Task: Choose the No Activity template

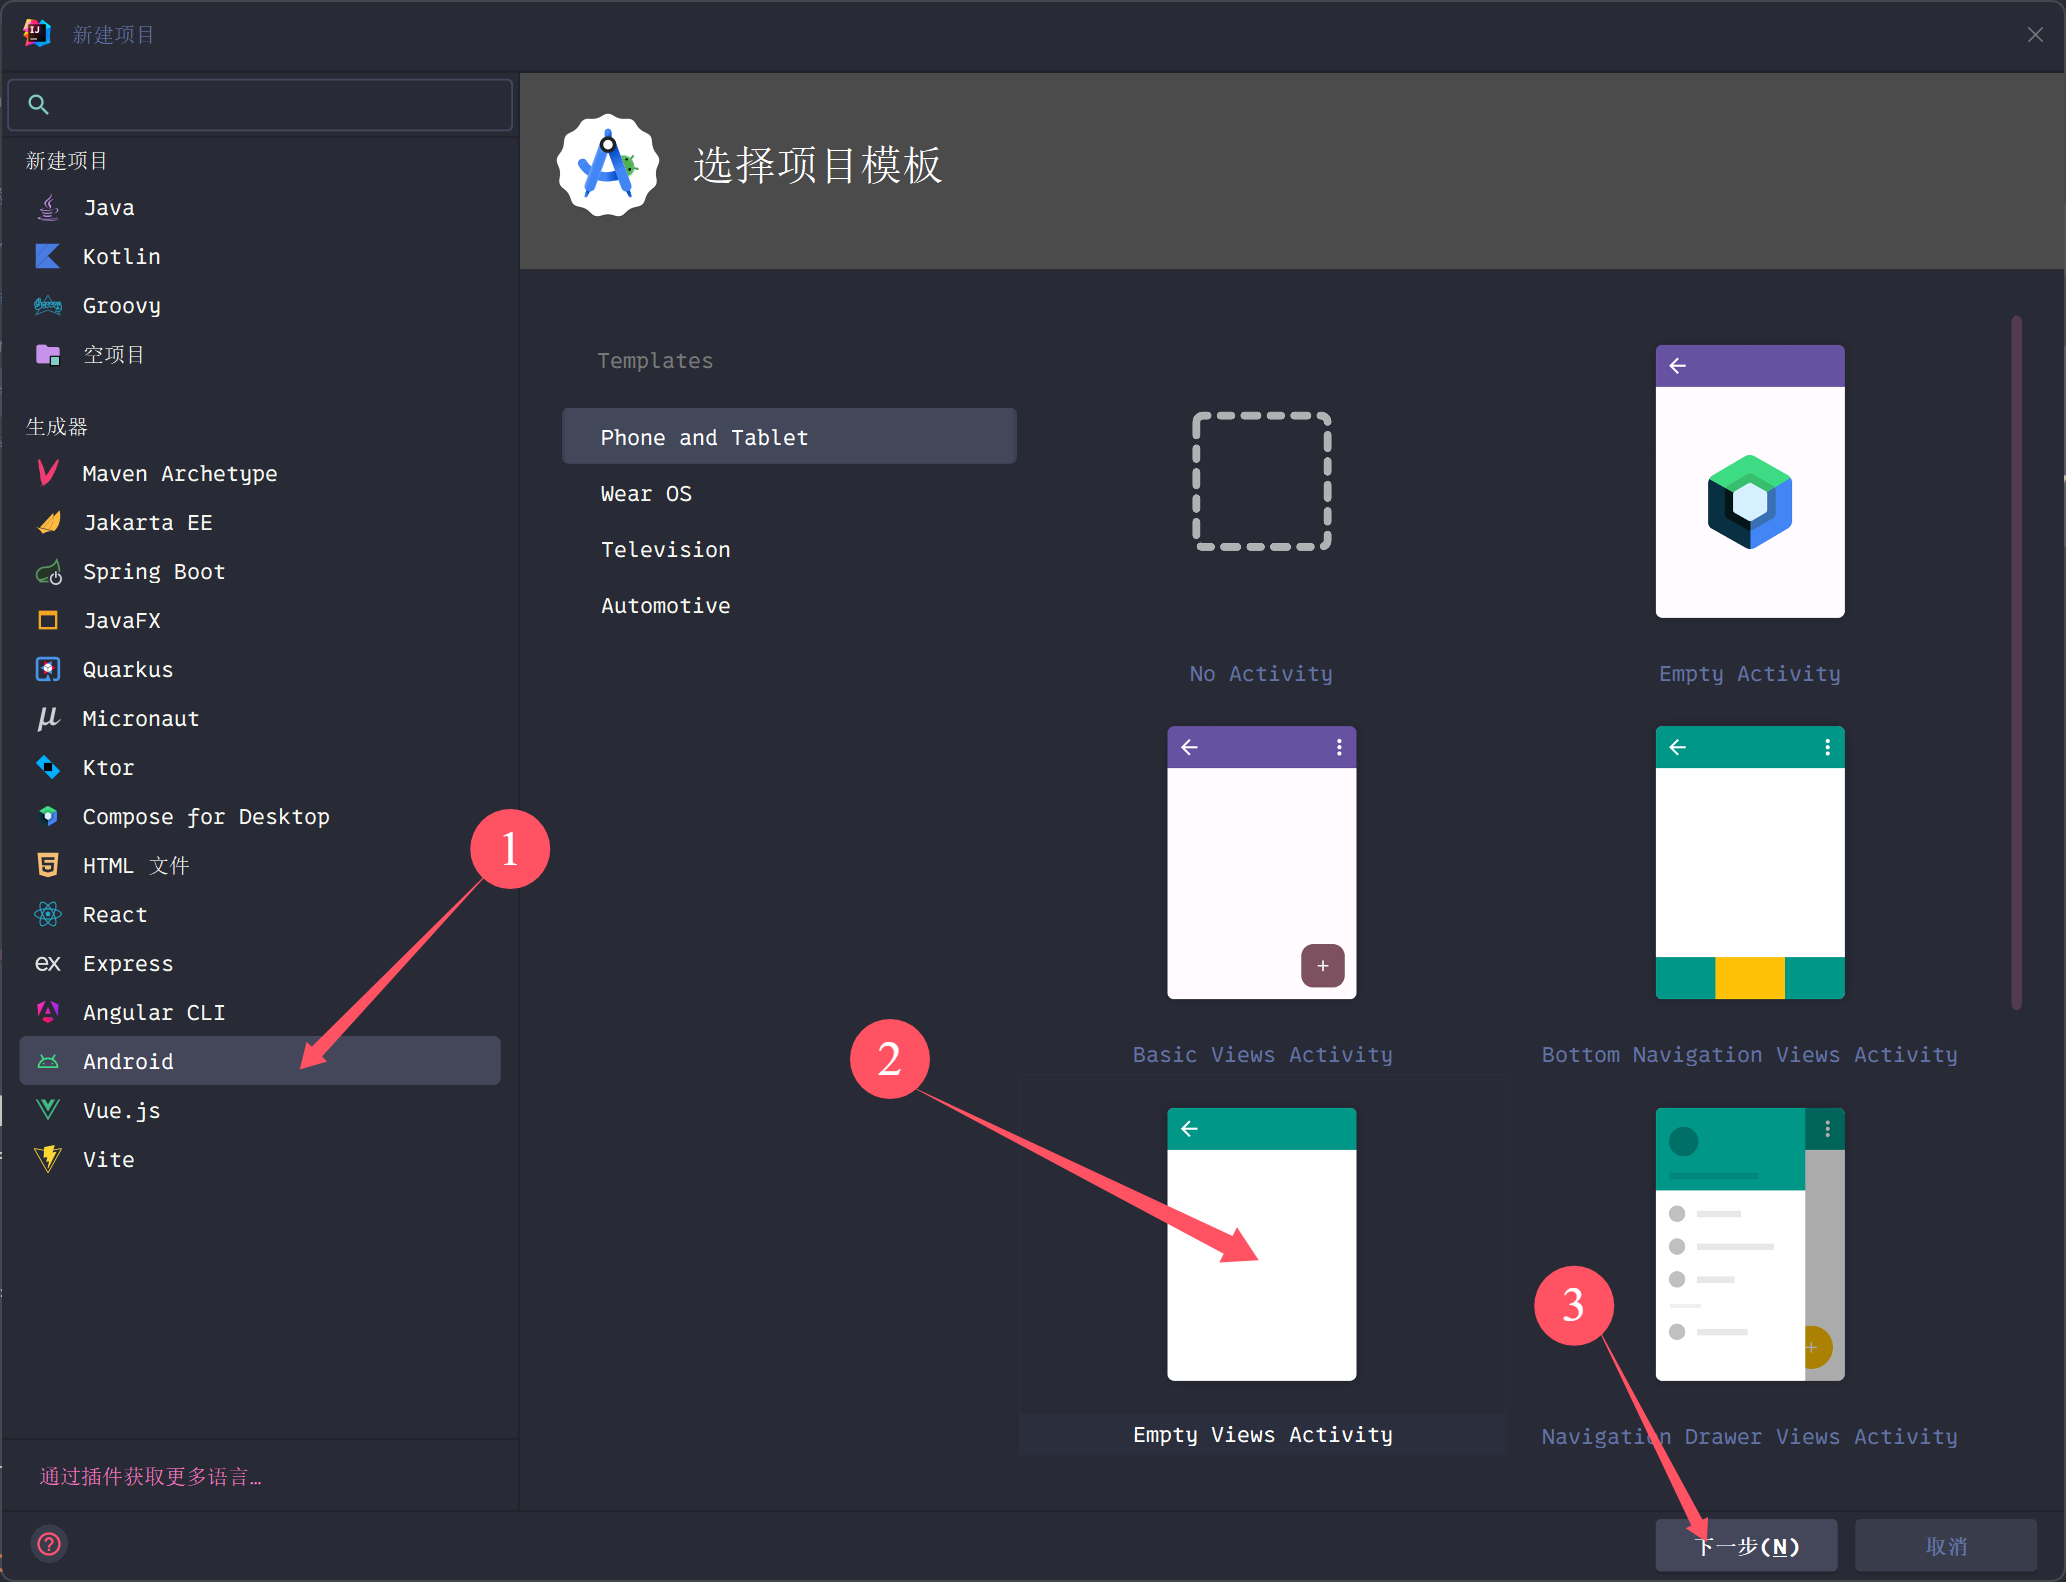Action: coord(1261,482)
